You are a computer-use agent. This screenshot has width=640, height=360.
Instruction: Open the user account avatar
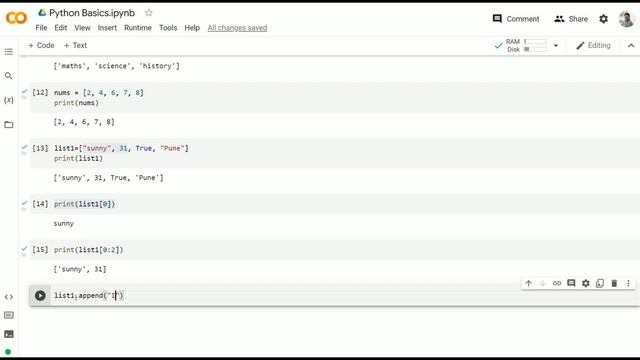(x=626, y=19)
